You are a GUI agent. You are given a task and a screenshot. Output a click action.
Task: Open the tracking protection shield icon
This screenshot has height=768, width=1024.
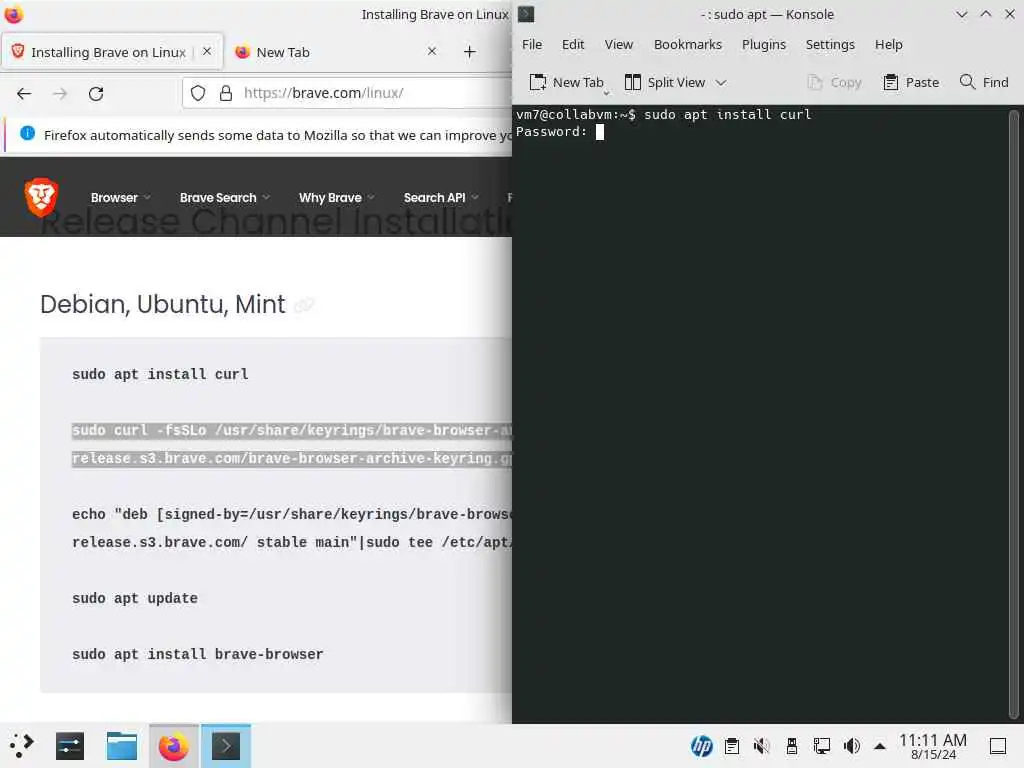pos(198,93)
